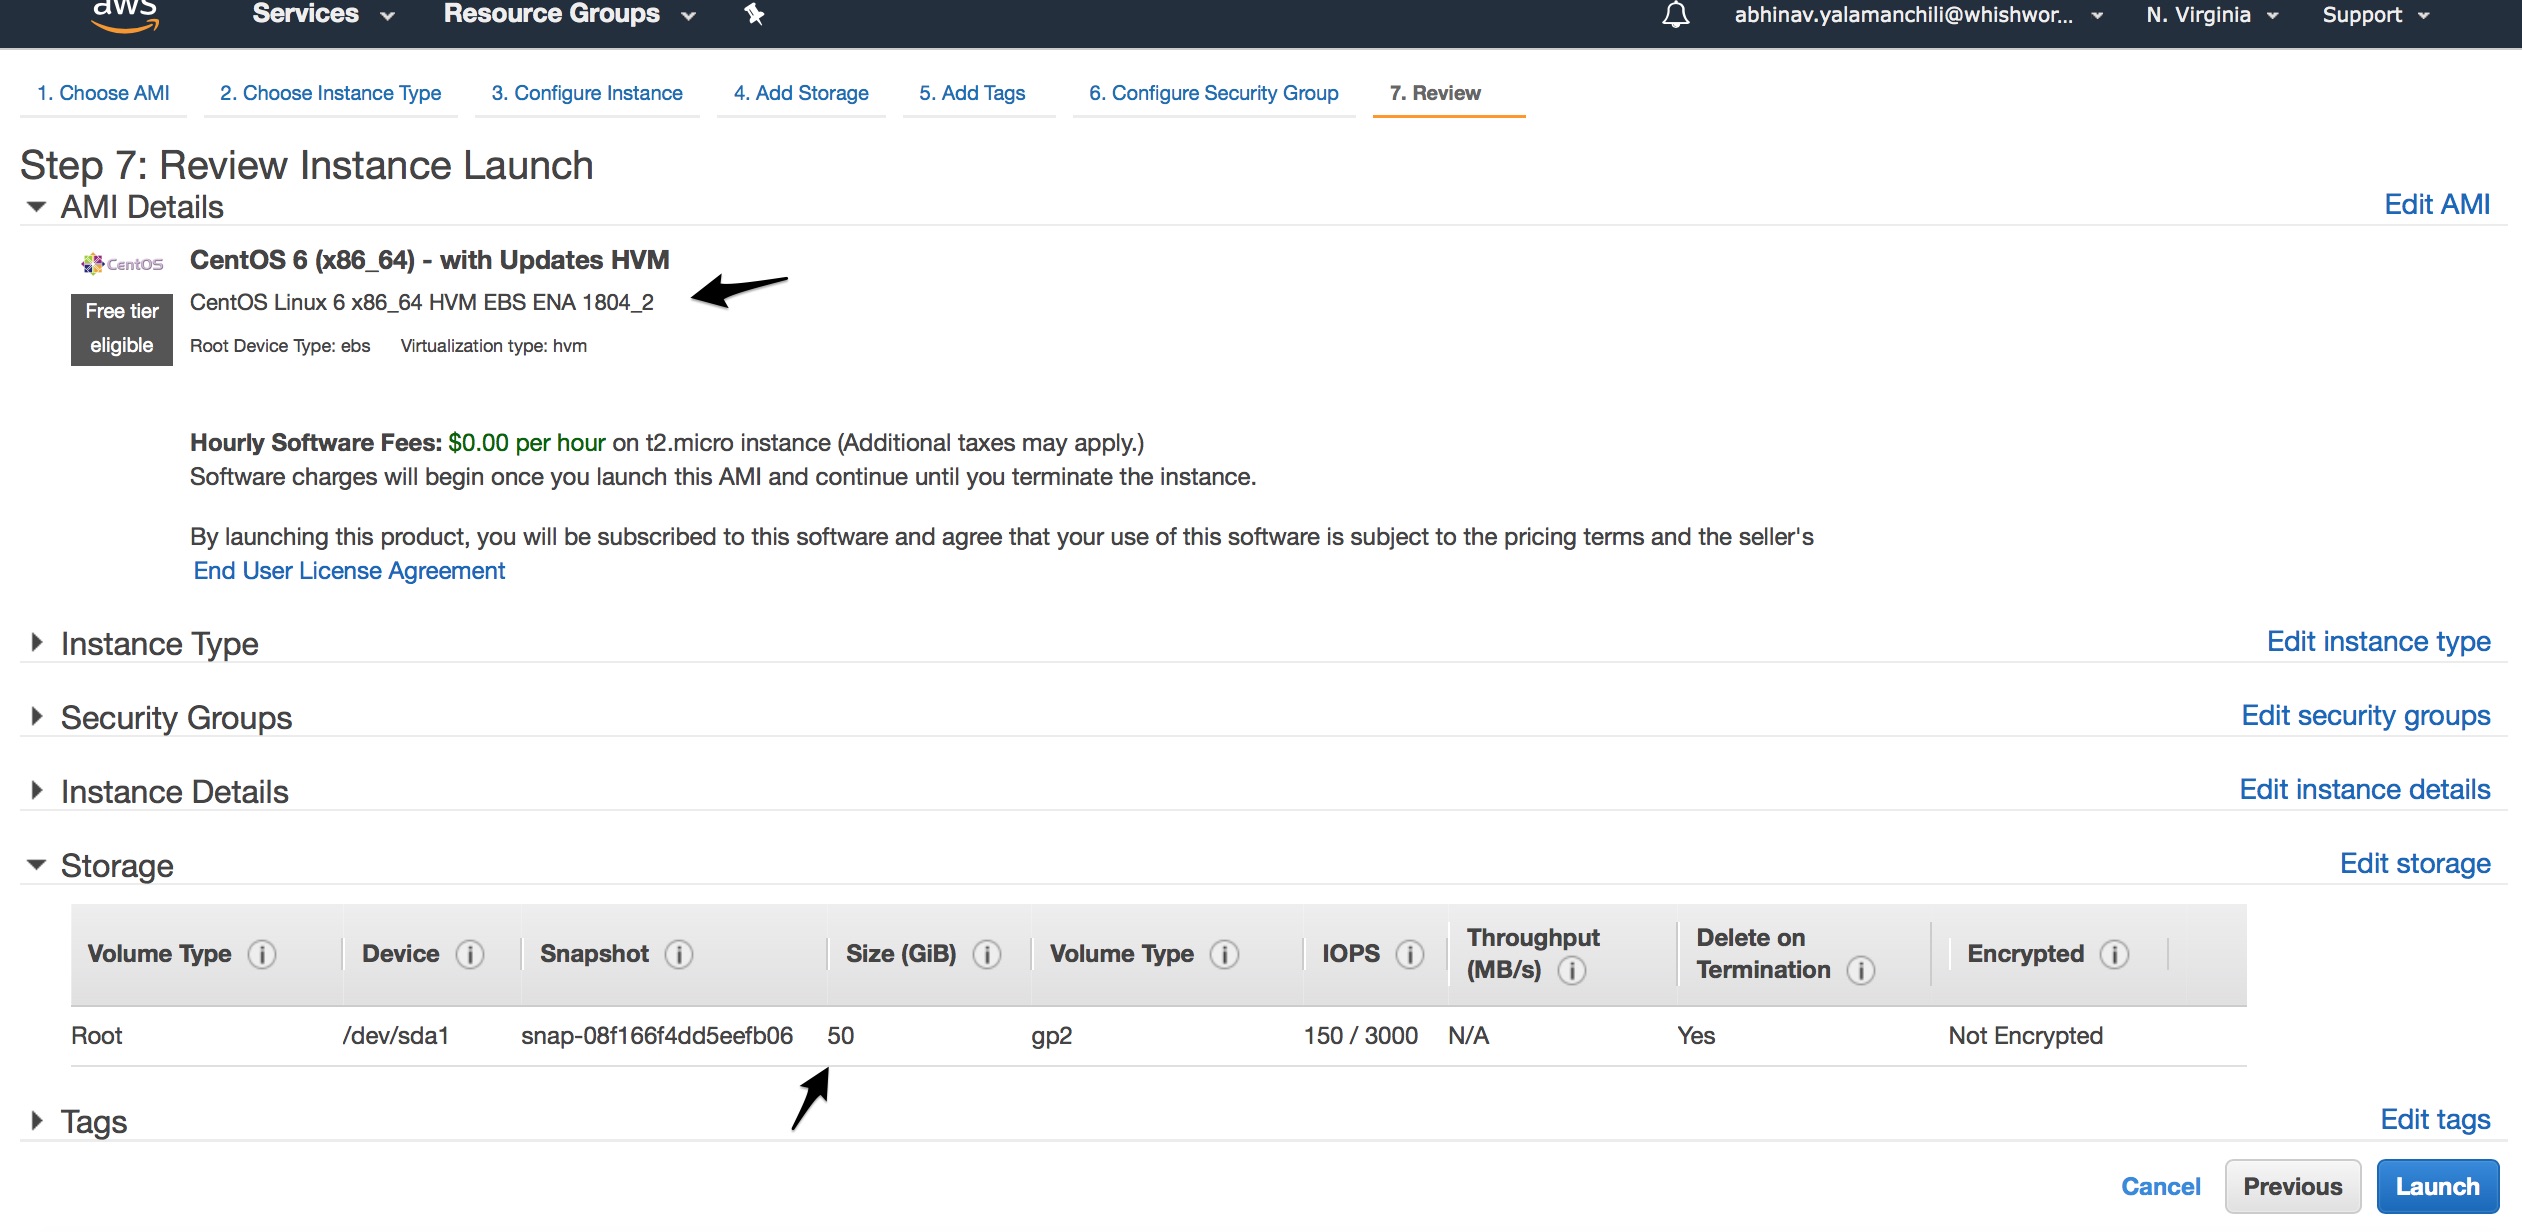Click the Edit storage link
Viewport: 2522px width, 1232px height.
[2415, 863]
